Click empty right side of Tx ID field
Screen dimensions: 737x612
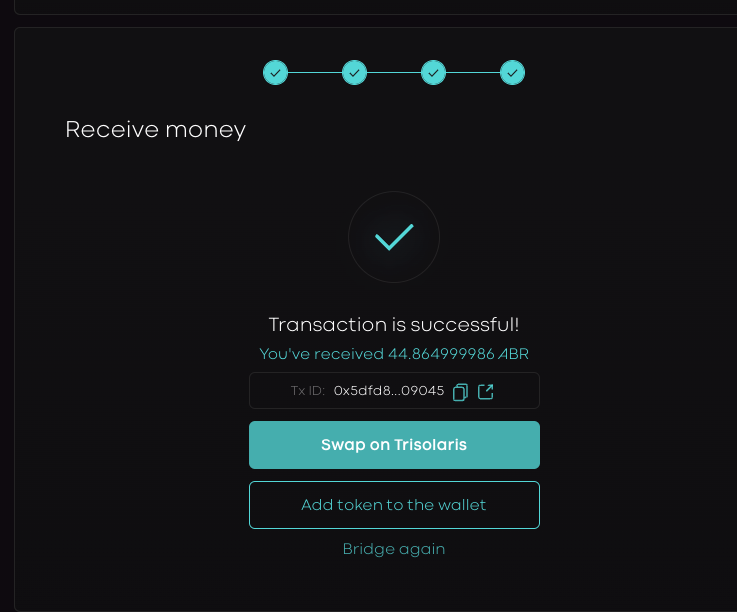[517, 392]
